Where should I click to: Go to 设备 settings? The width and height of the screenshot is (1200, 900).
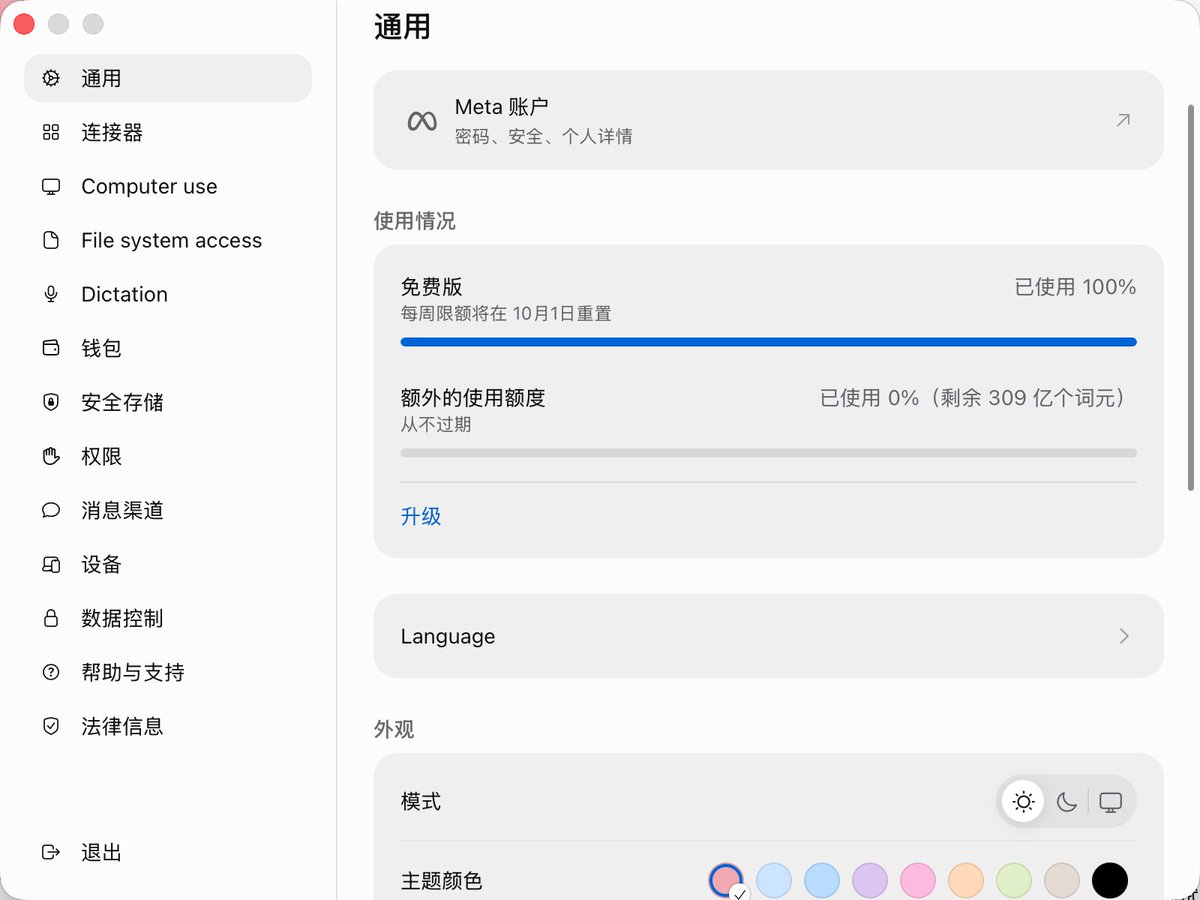pyautogui.click(x=168, y=564)
